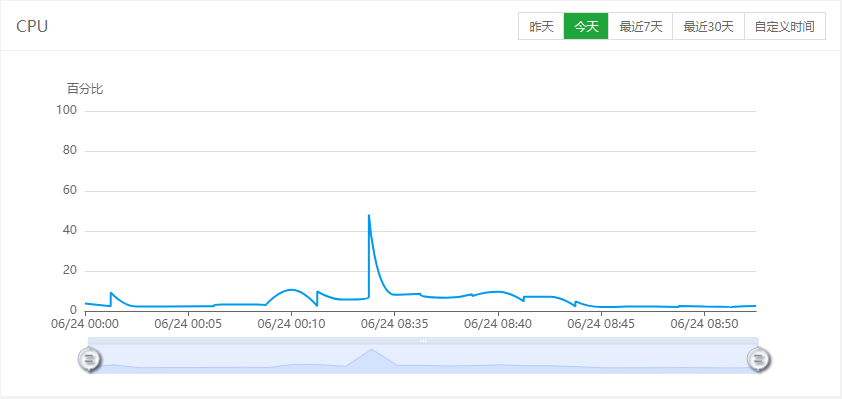
Task: Click the peak in the overview minimap
Action: [x=372, y=350]
